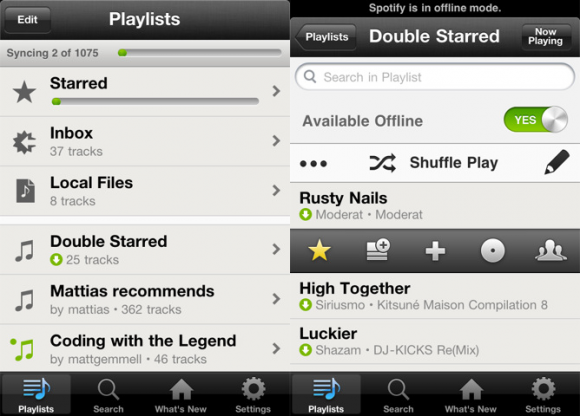Expand the Starred playlist chevron
580x416 pixels.
tap(276, 91)
